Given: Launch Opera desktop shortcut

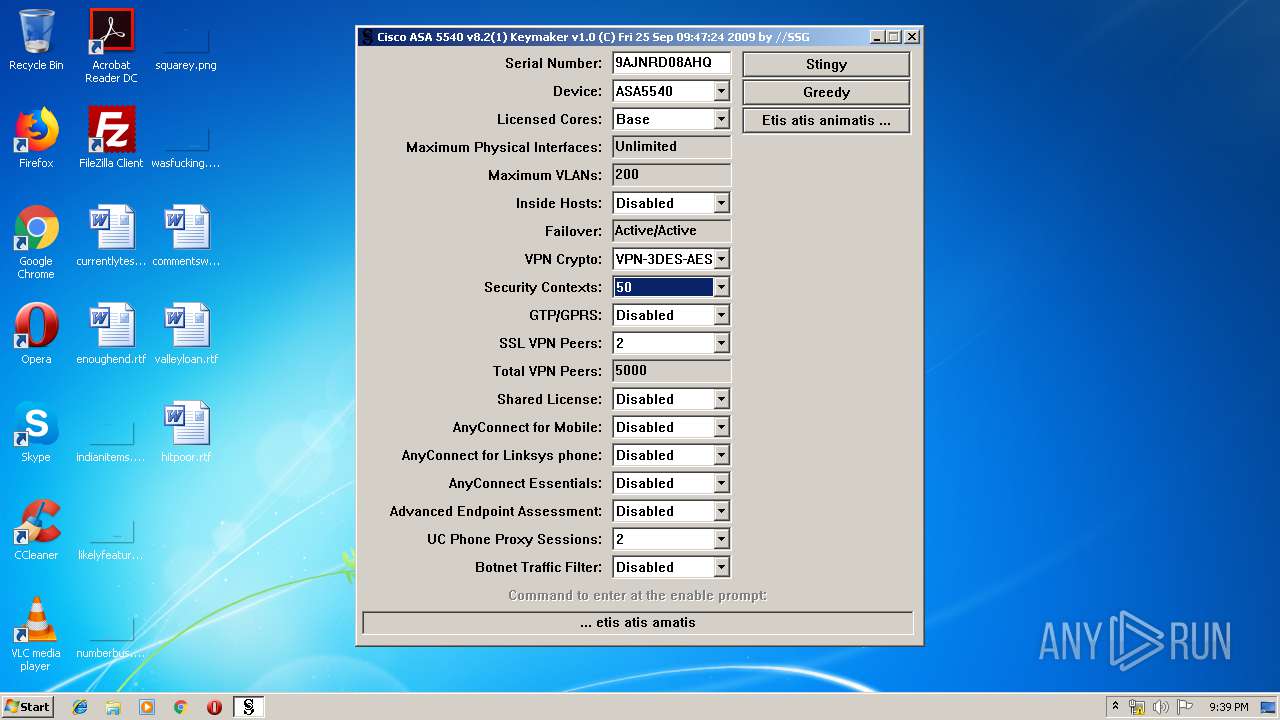Looking at the screenshot, I should 36,334.
